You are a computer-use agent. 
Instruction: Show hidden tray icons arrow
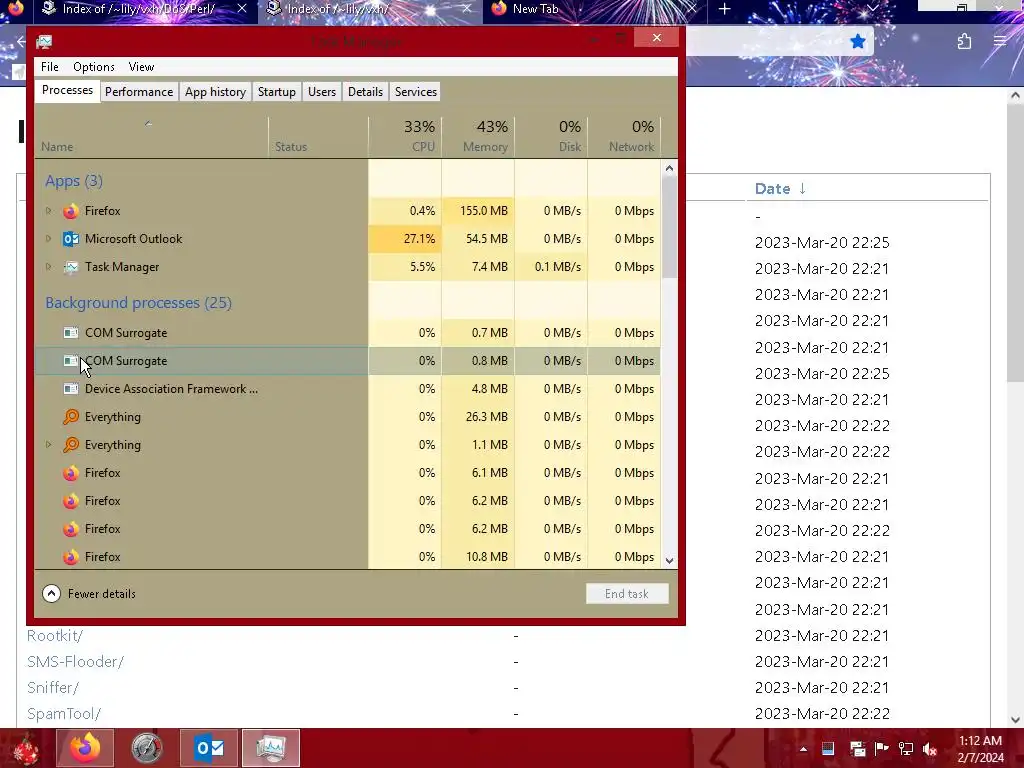(803, 749)
